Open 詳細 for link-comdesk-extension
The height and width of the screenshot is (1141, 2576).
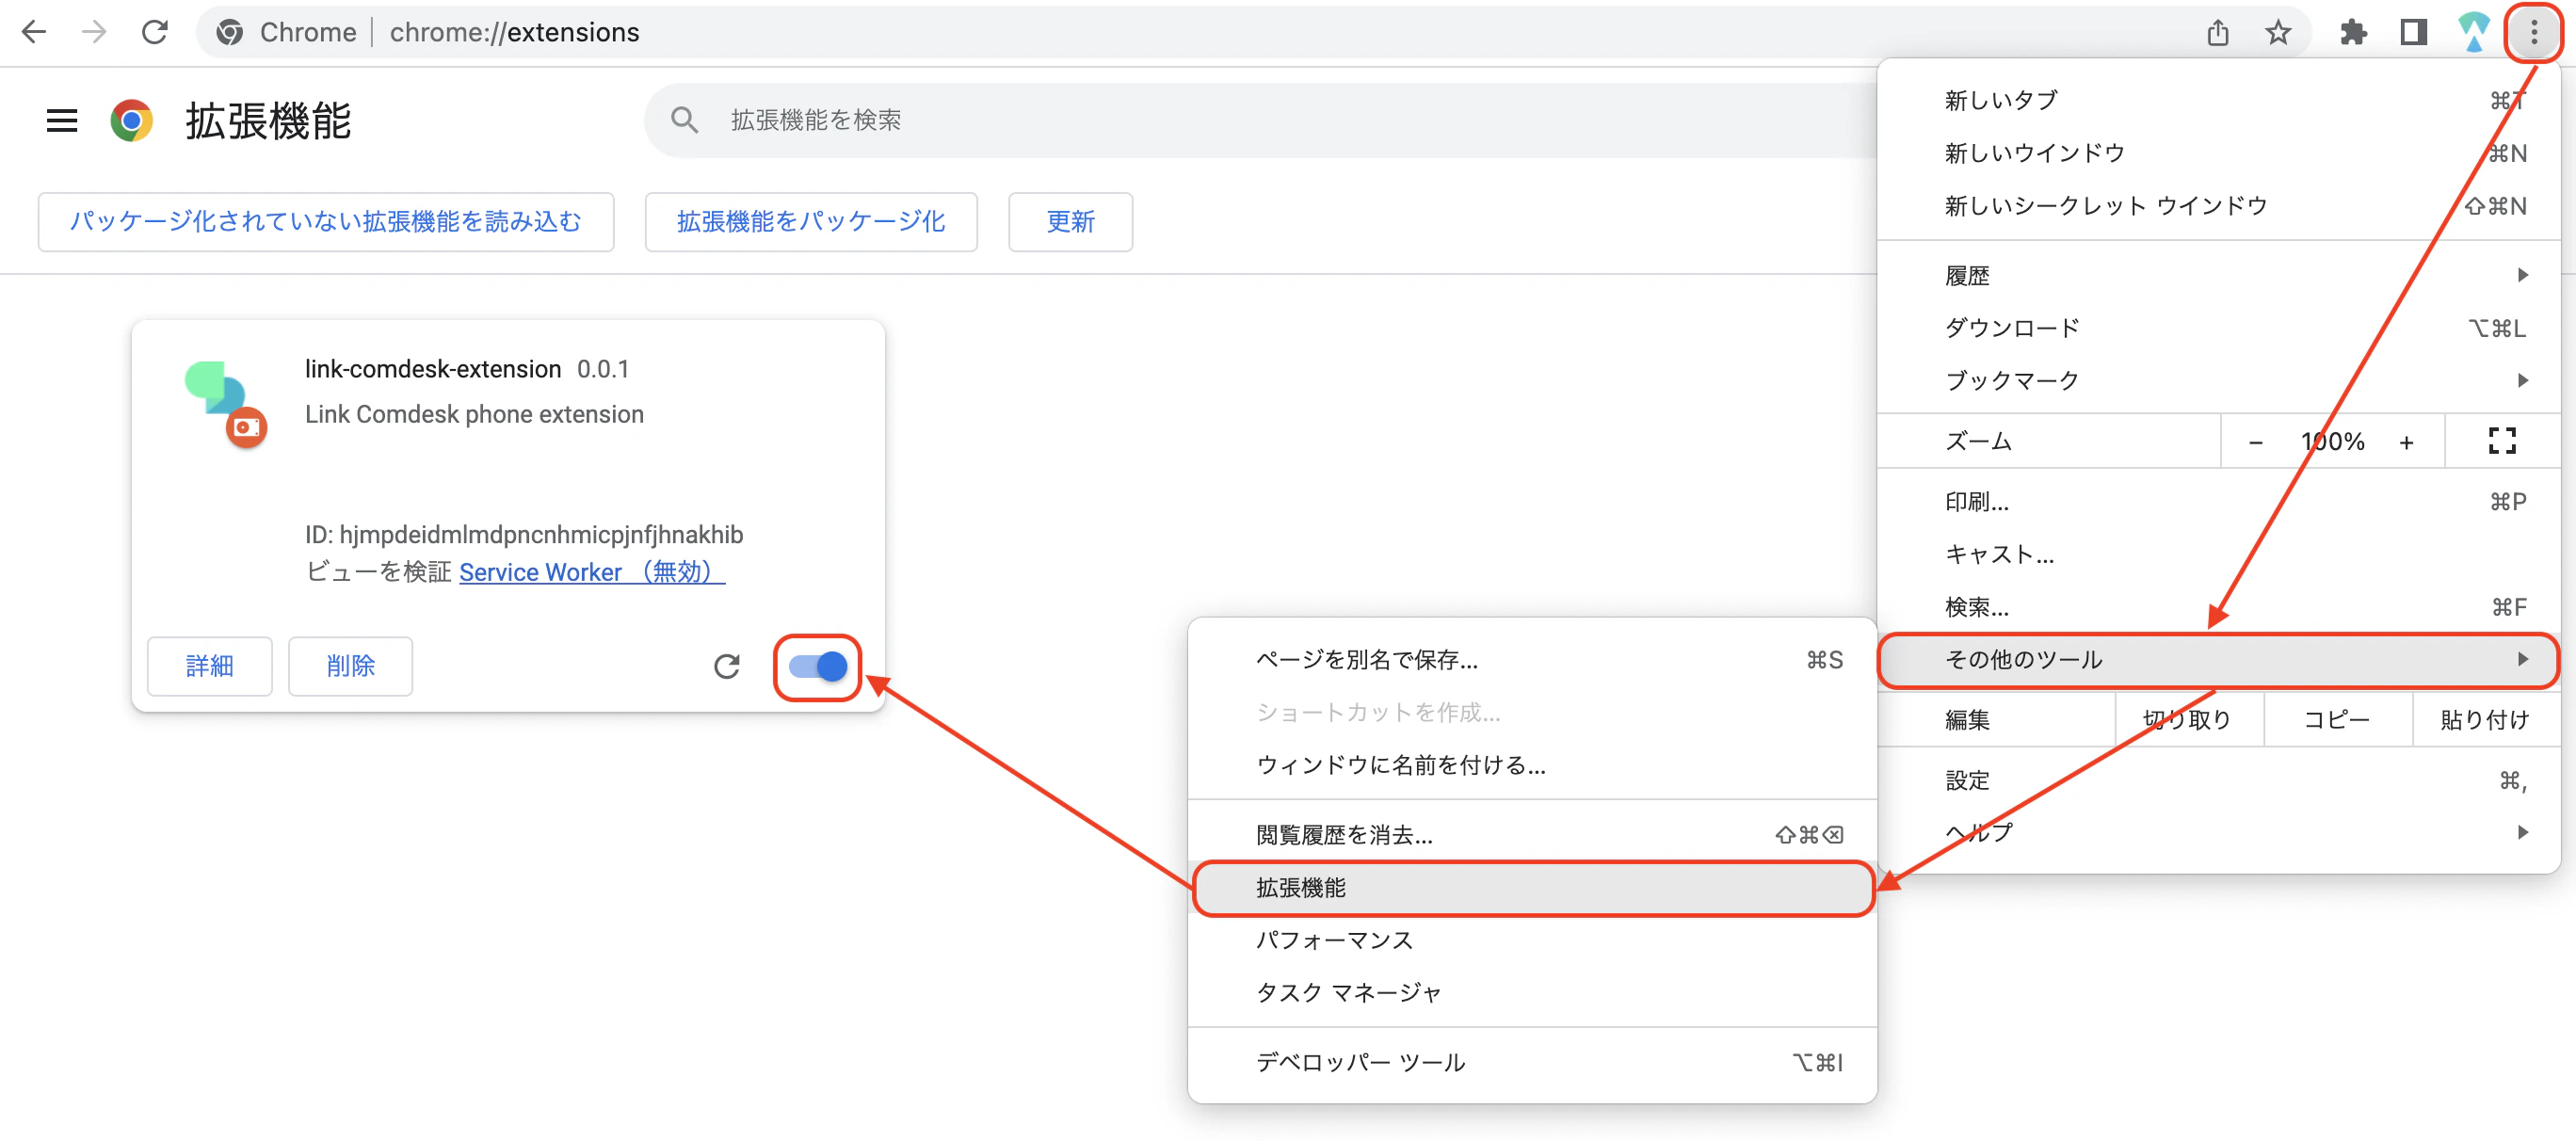[x=209, y=666]
